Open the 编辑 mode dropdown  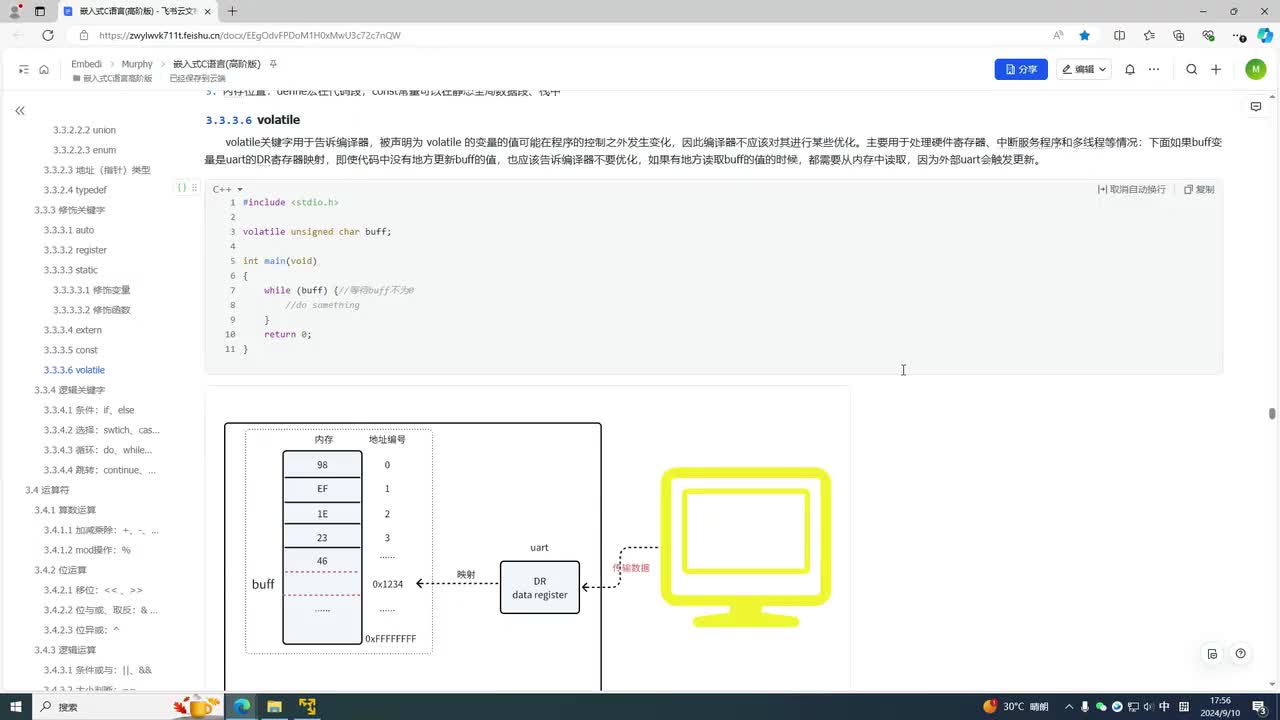pyautogui.click(x=1083, y=69)
